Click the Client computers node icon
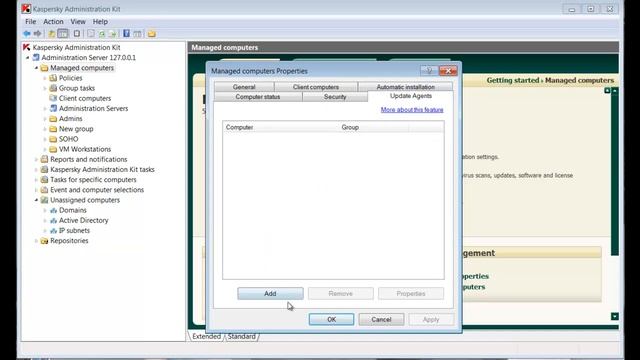This screenshot has height=360, width=640. click(x=53, y=98)
